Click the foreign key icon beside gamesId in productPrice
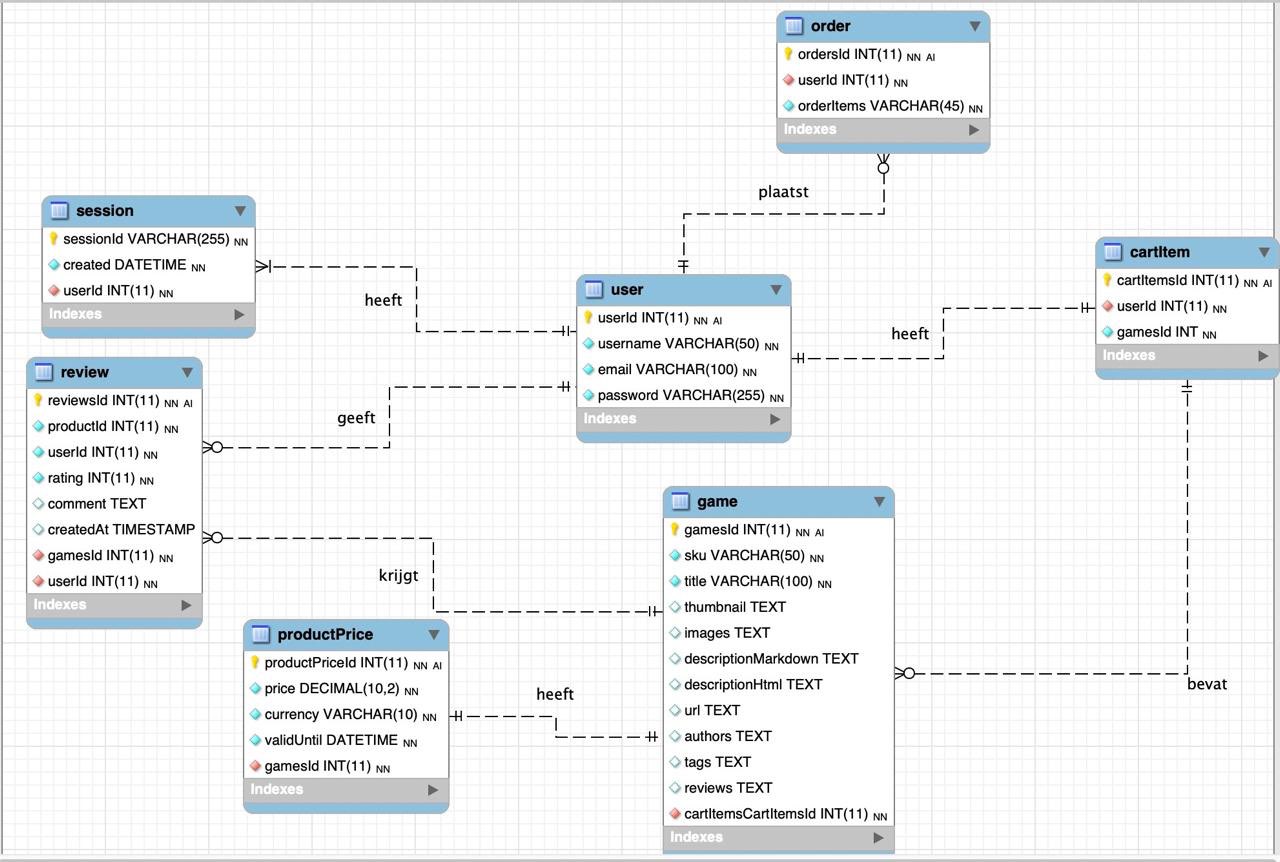1280x862 pixels. (255, 767)
